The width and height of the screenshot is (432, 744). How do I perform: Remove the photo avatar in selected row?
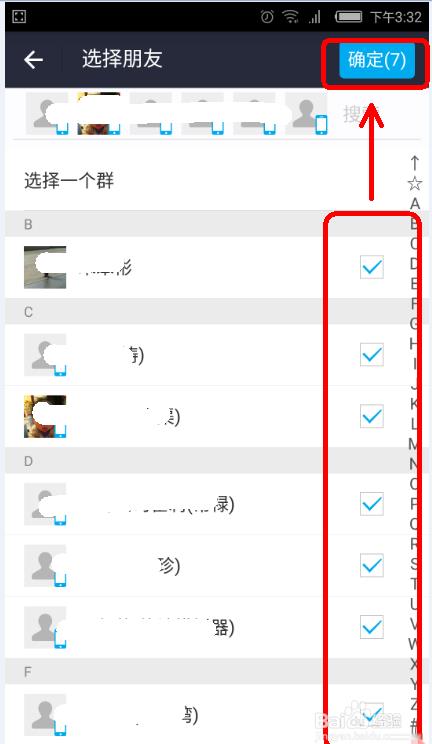pos(99,113)
